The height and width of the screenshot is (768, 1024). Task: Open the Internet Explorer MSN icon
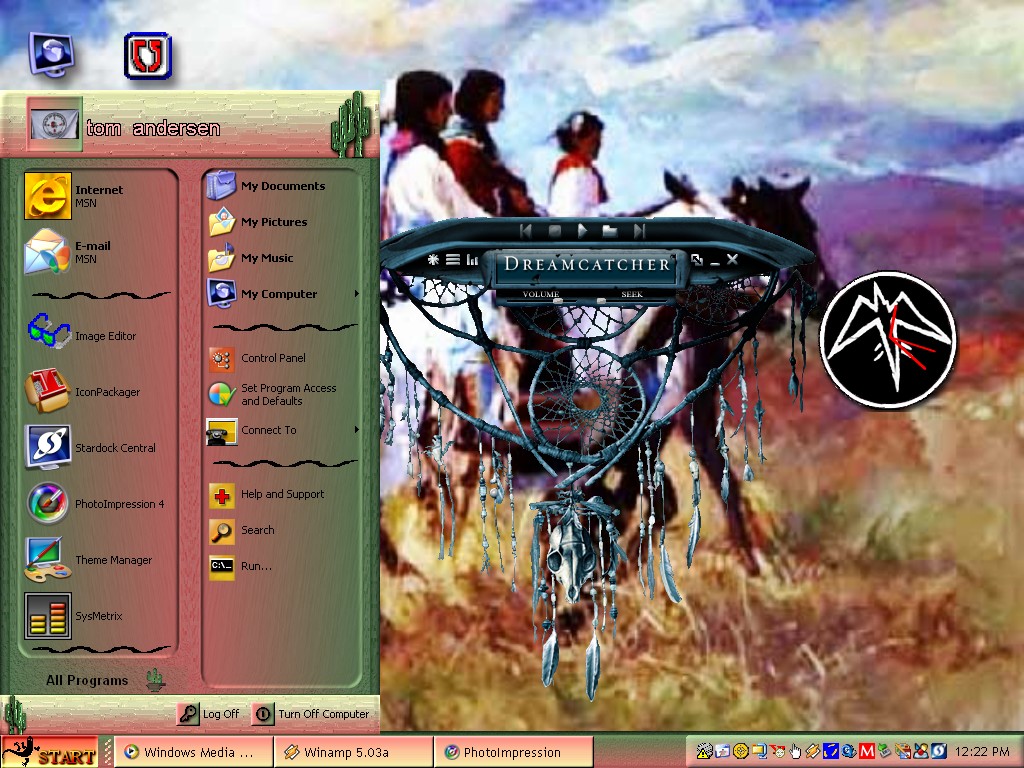pos(47,195)
